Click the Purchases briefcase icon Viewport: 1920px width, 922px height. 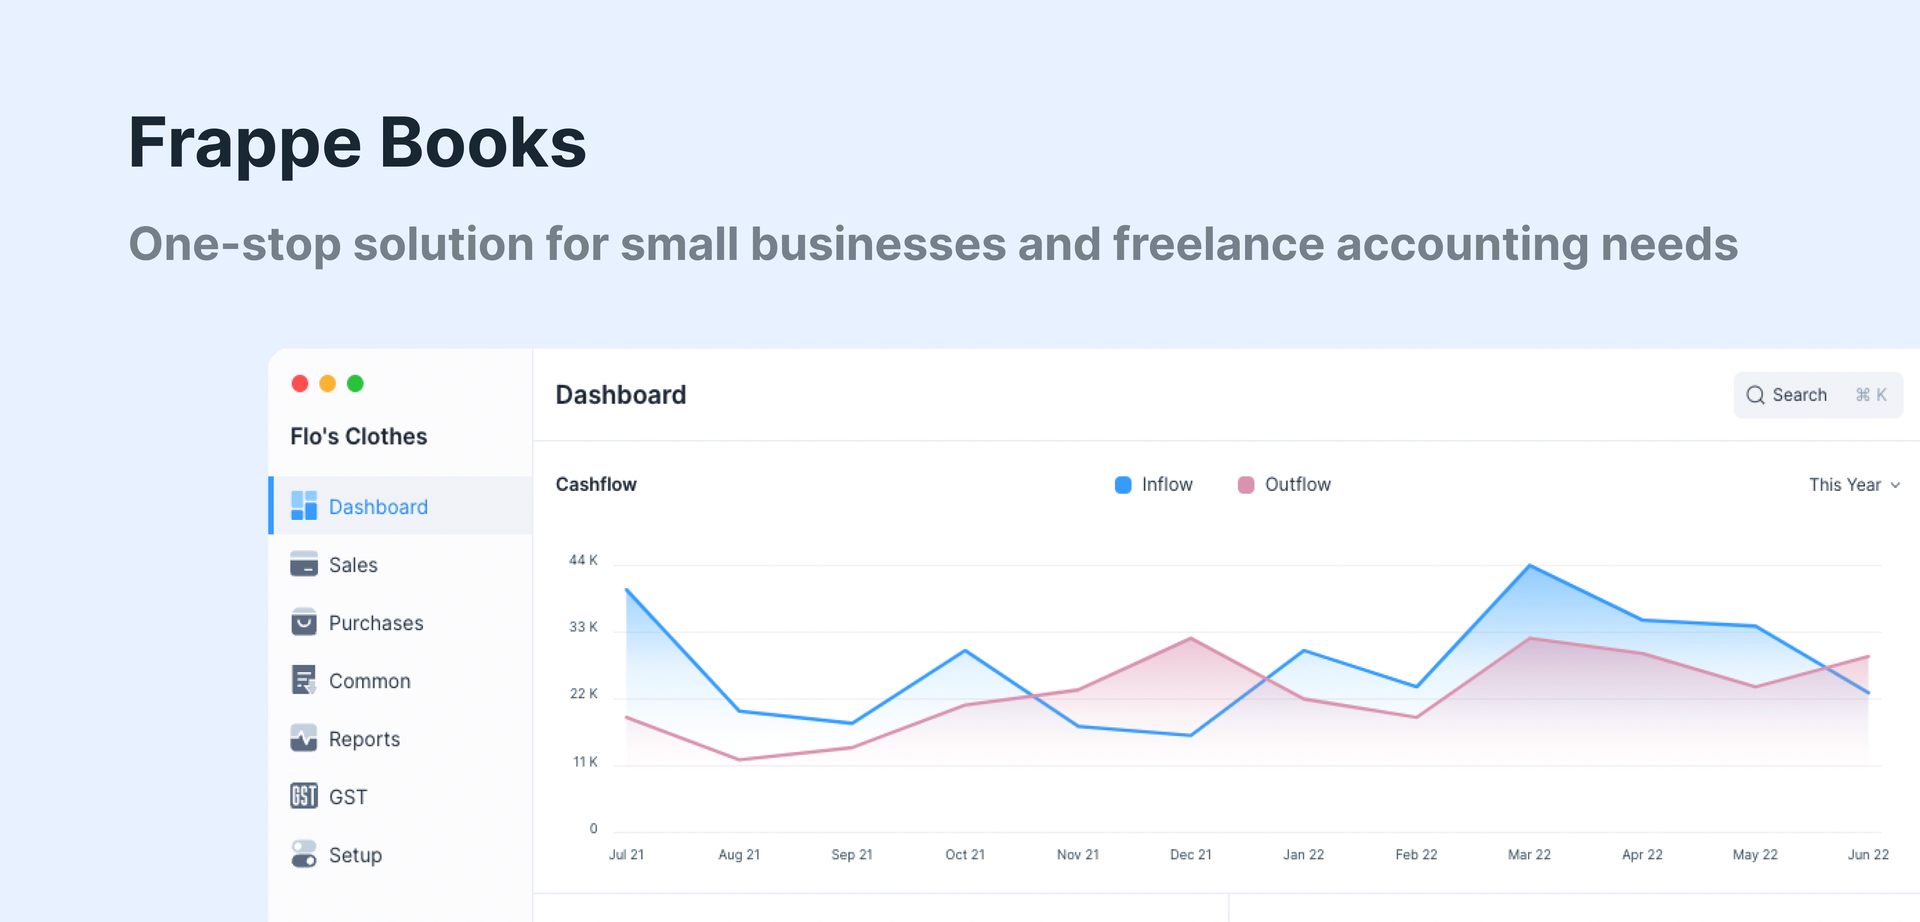pos(303,622)
